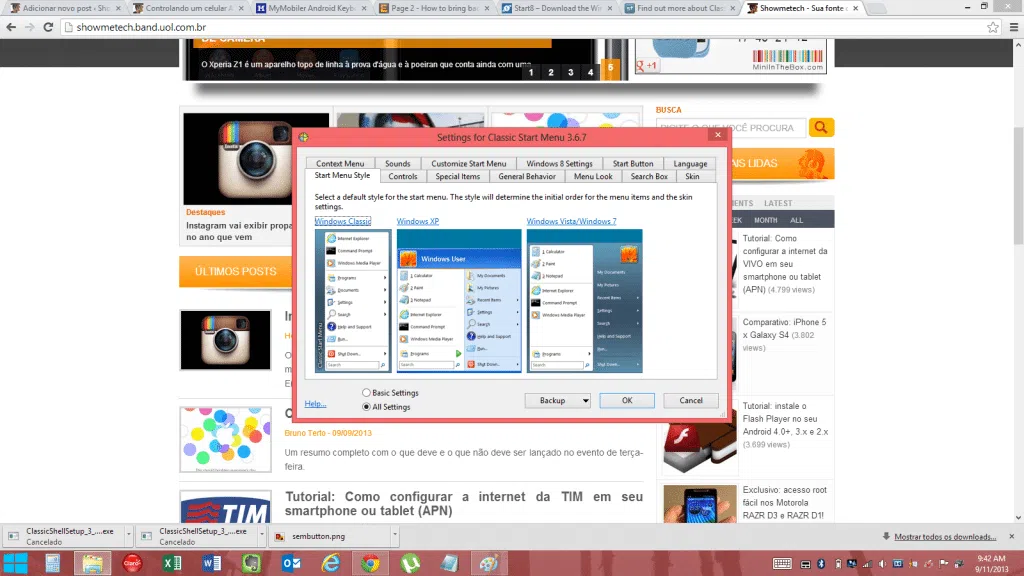The height and width of the screenshot is (576, 1024).
Task: Click the Windows Start button
Action: click(17, 563)
